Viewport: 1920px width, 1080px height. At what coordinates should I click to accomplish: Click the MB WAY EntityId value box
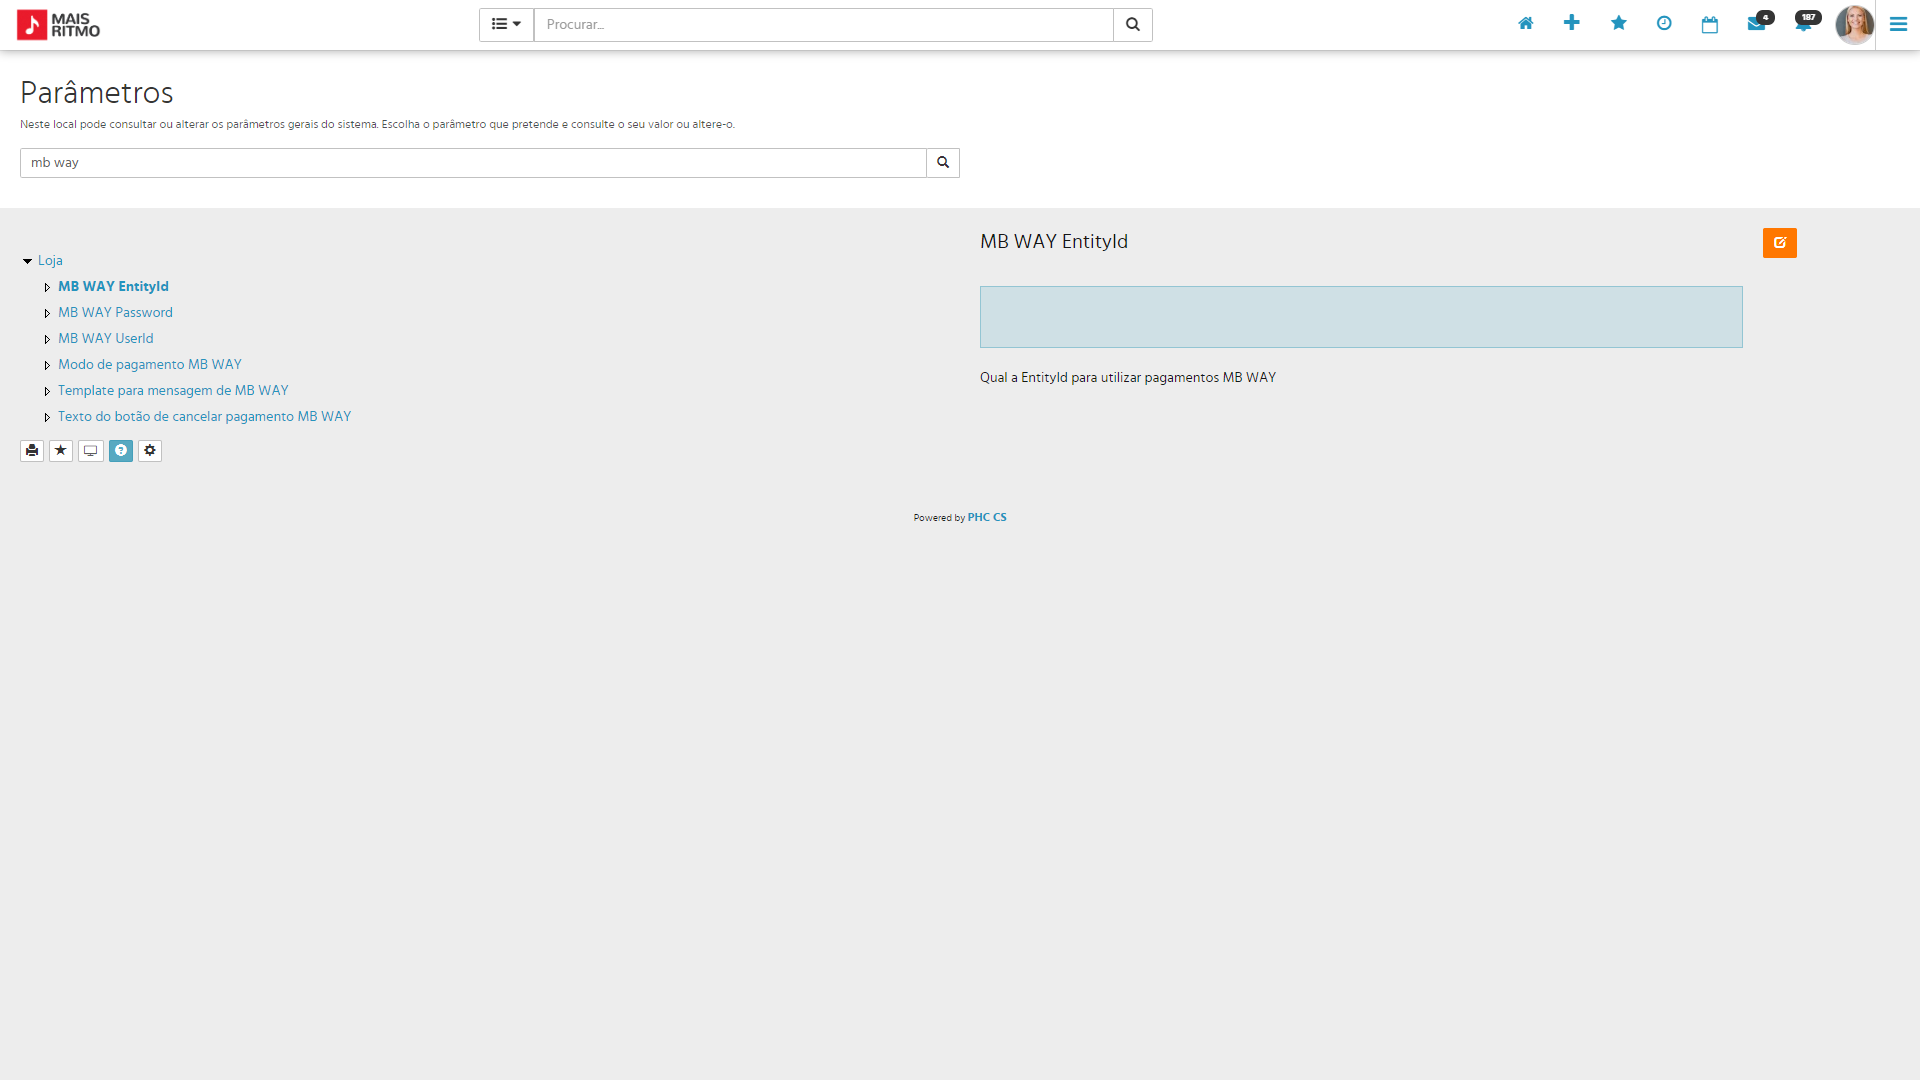1361,317
